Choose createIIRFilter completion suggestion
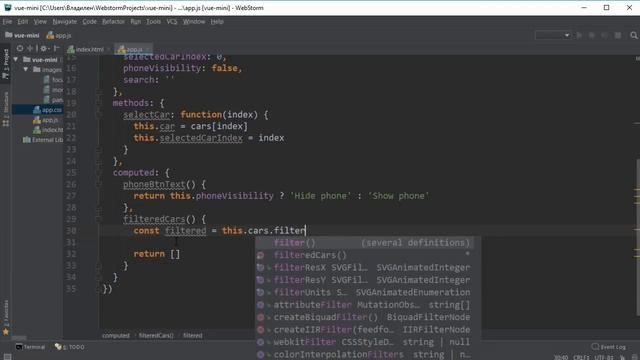640x360 pixels. [364, 329]
